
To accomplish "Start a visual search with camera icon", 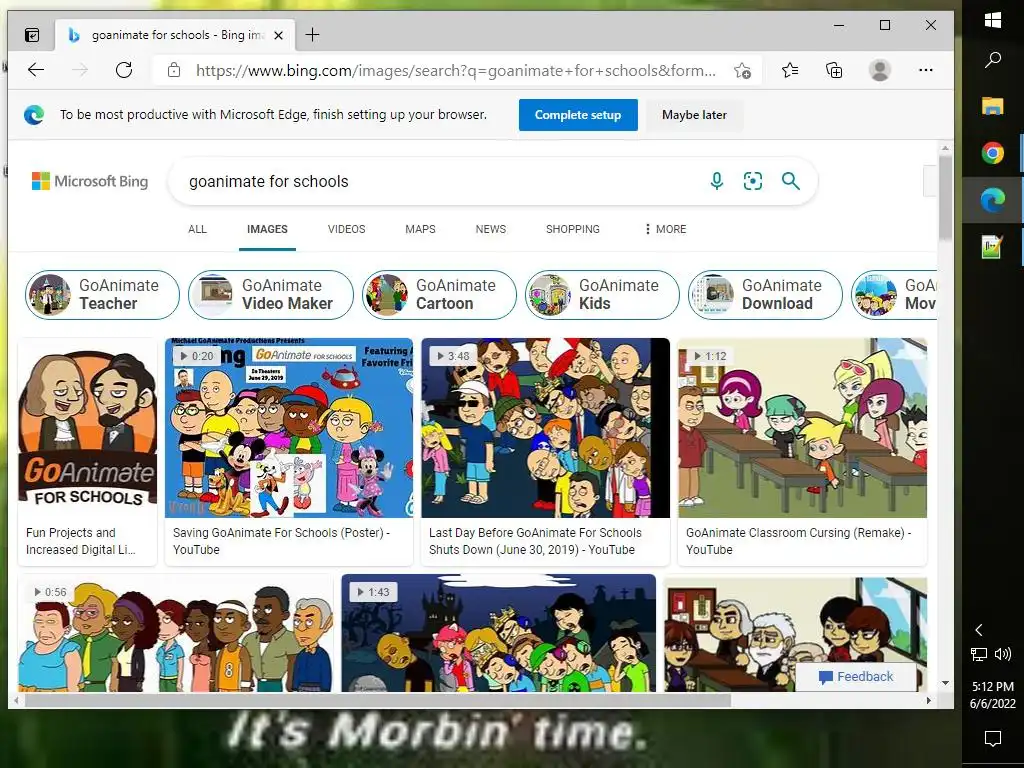I will [x=752, y=181].
